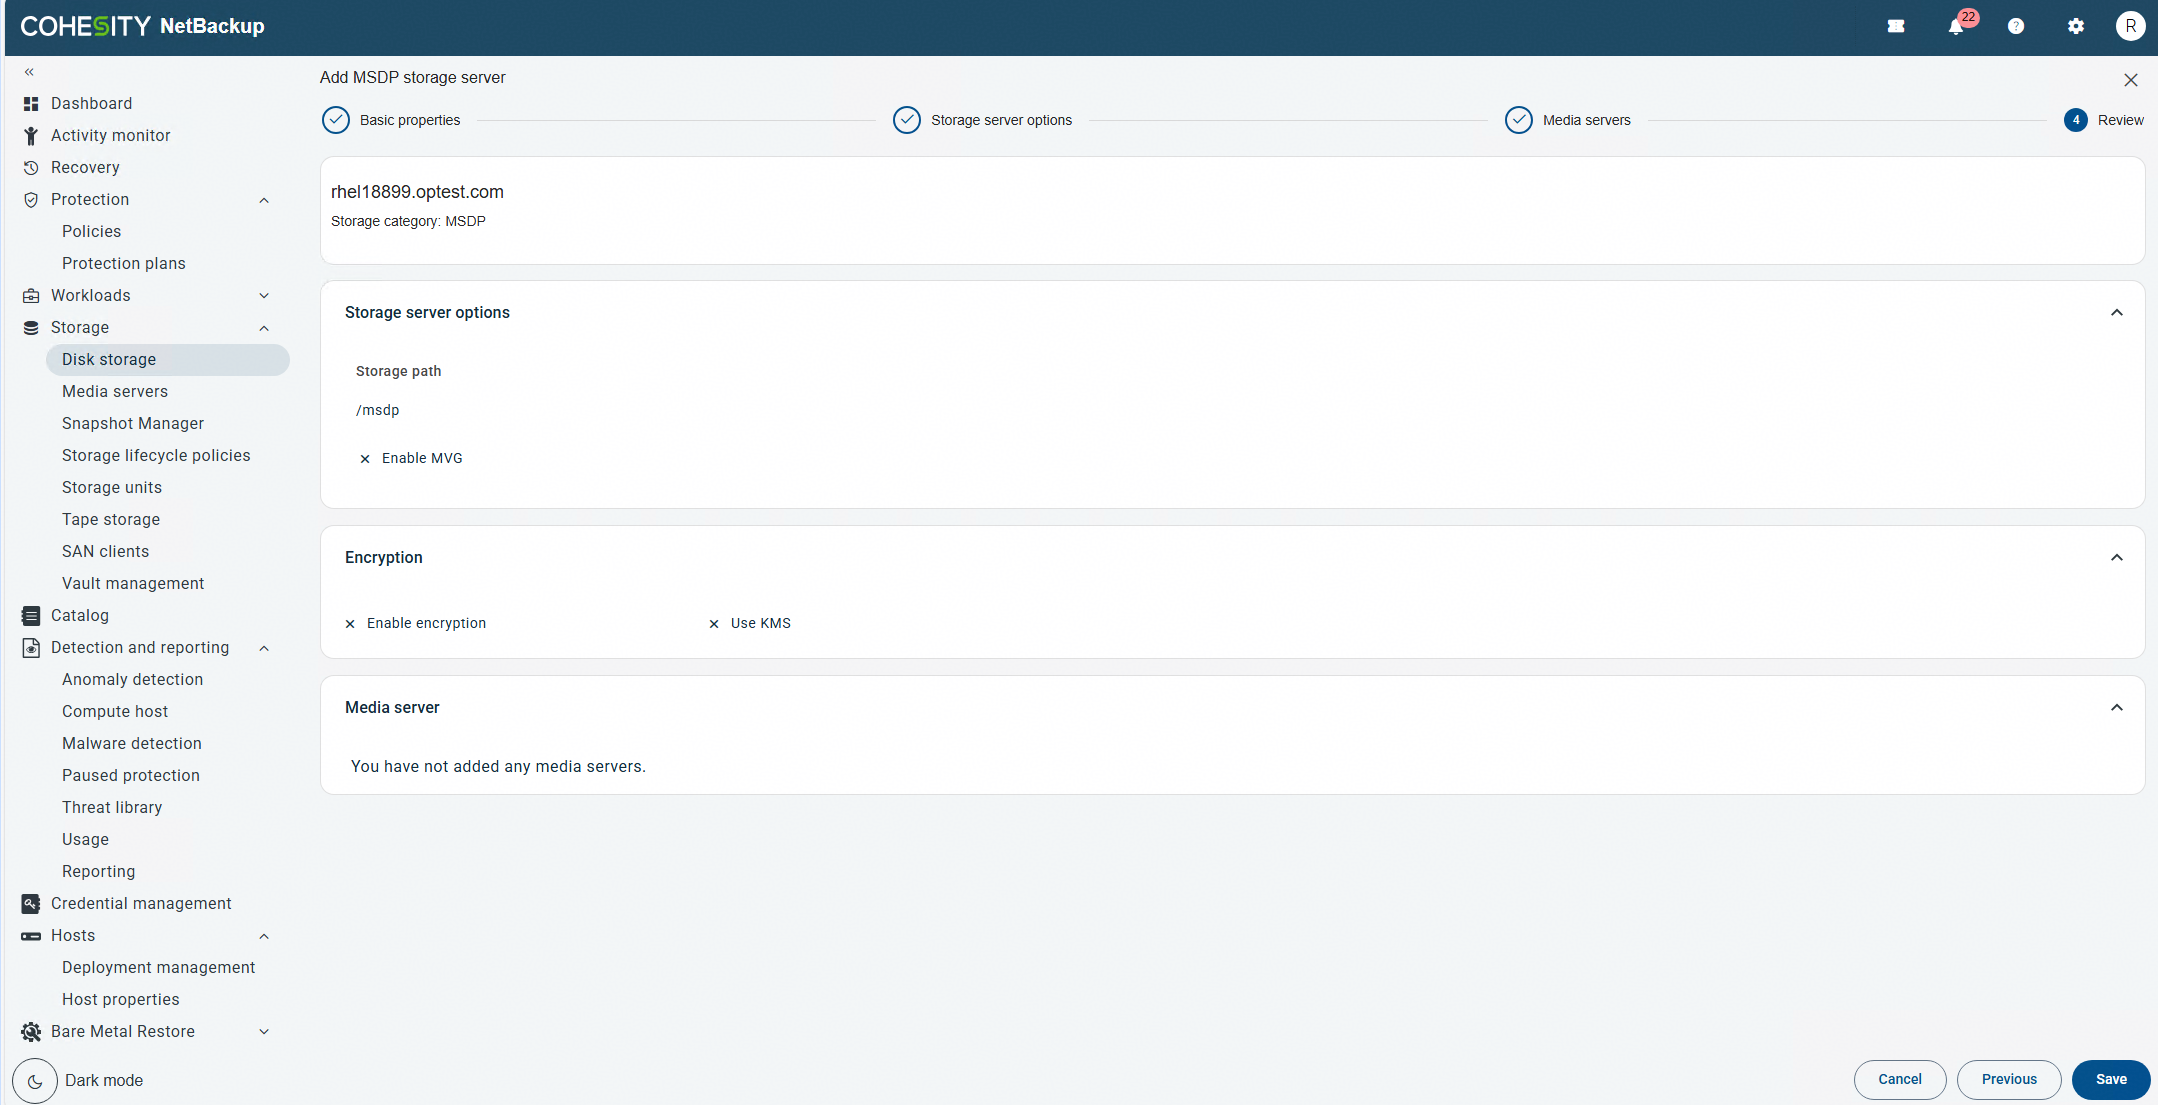The image size is (2158, 1105).
Task: Collapse the Media server panel
Action: tap(2117, 708)
